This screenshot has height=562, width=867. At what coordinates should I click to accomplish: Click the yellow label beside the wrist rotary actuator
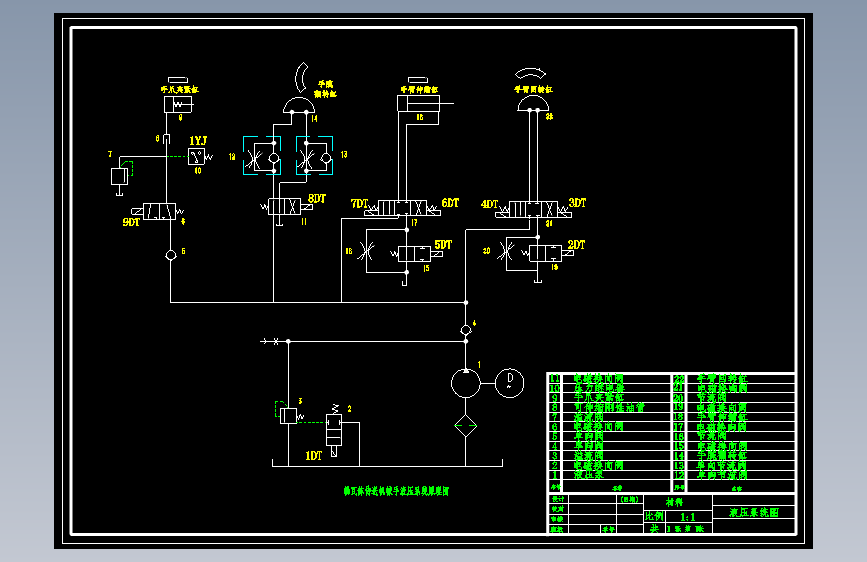point(326,89)
